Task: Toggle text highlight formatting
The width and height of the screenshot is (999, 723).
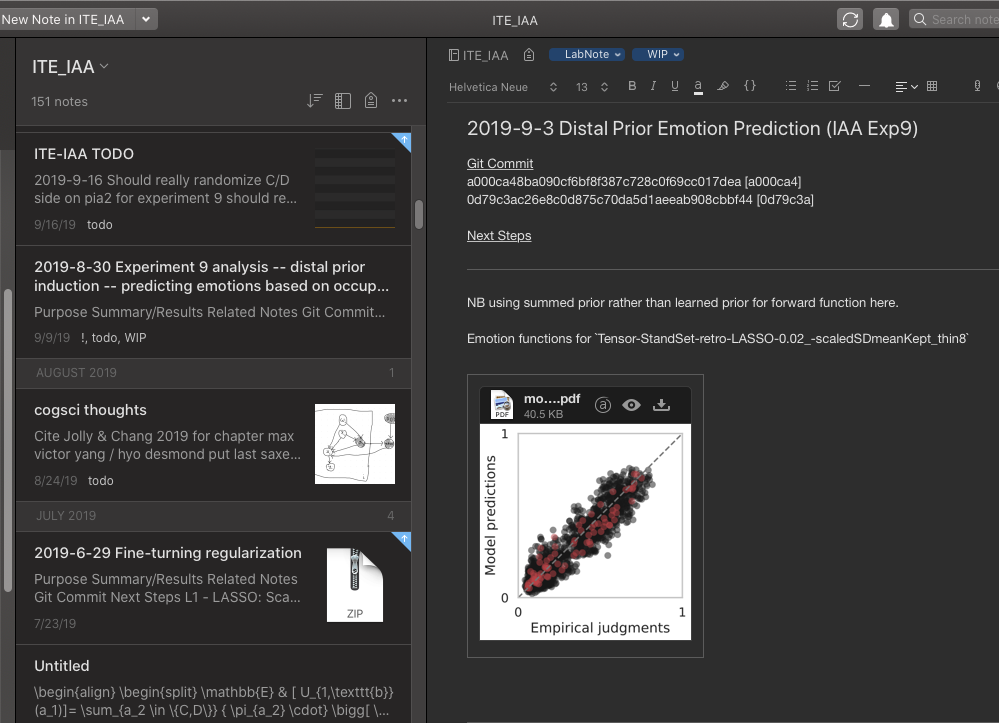Action: (723, 86)
